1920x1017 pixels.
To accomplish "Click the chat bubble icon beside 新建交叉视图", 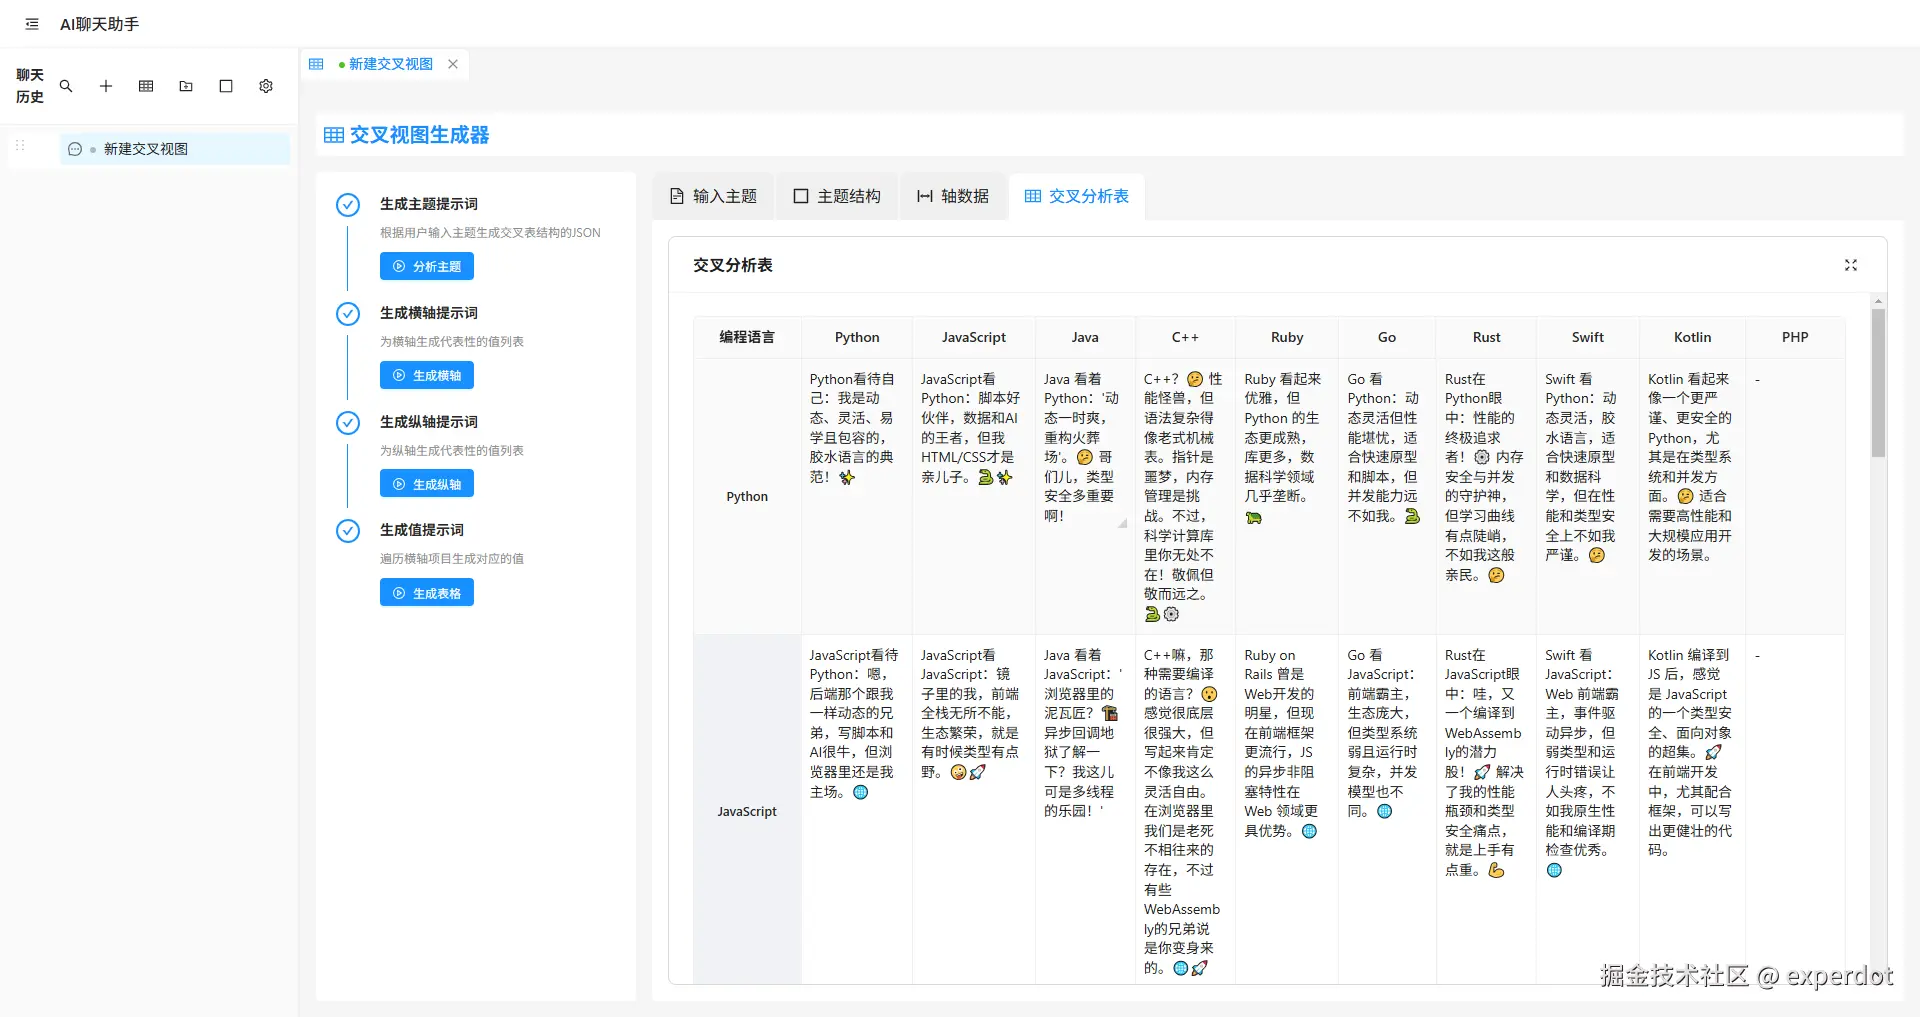I will pos(75,148).
